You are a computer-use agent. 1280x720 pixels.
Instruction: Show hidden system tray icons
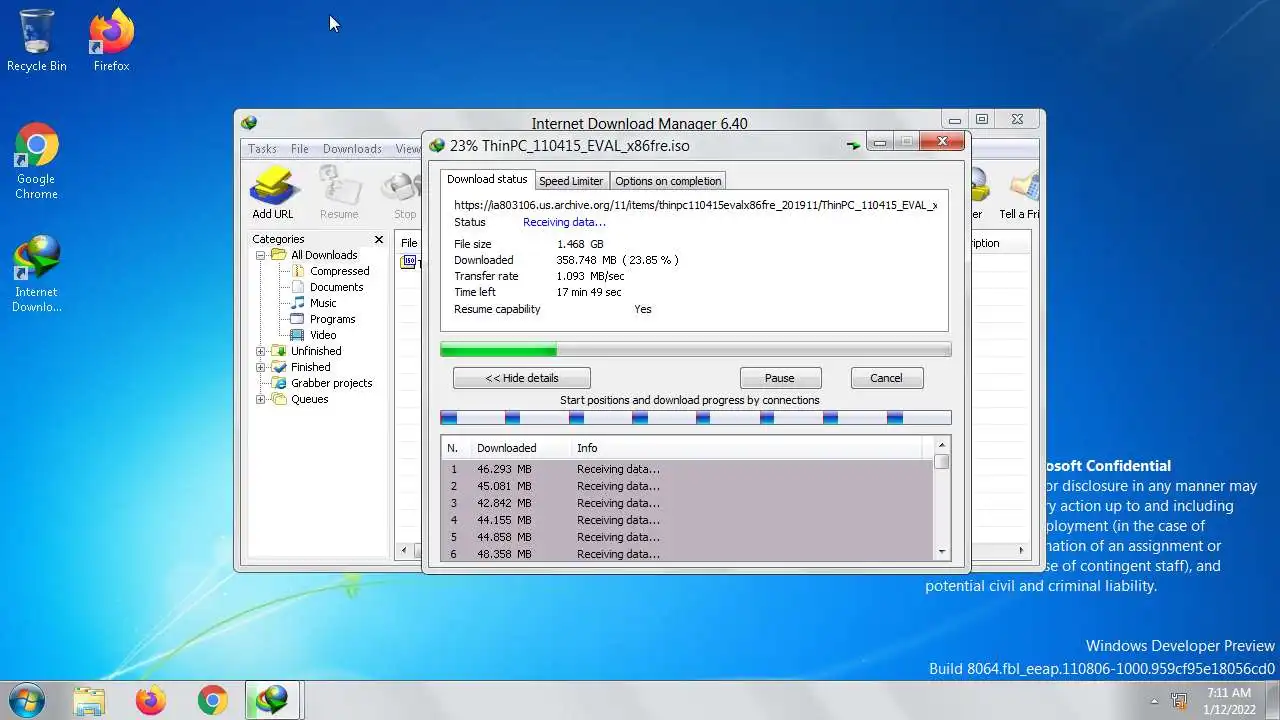(1154, 701)
